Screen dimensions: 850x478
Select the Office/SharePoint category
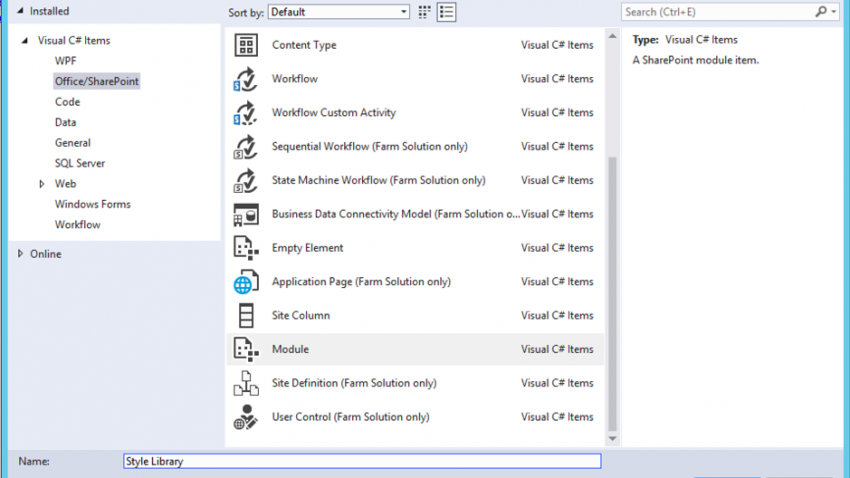[96, 81]
